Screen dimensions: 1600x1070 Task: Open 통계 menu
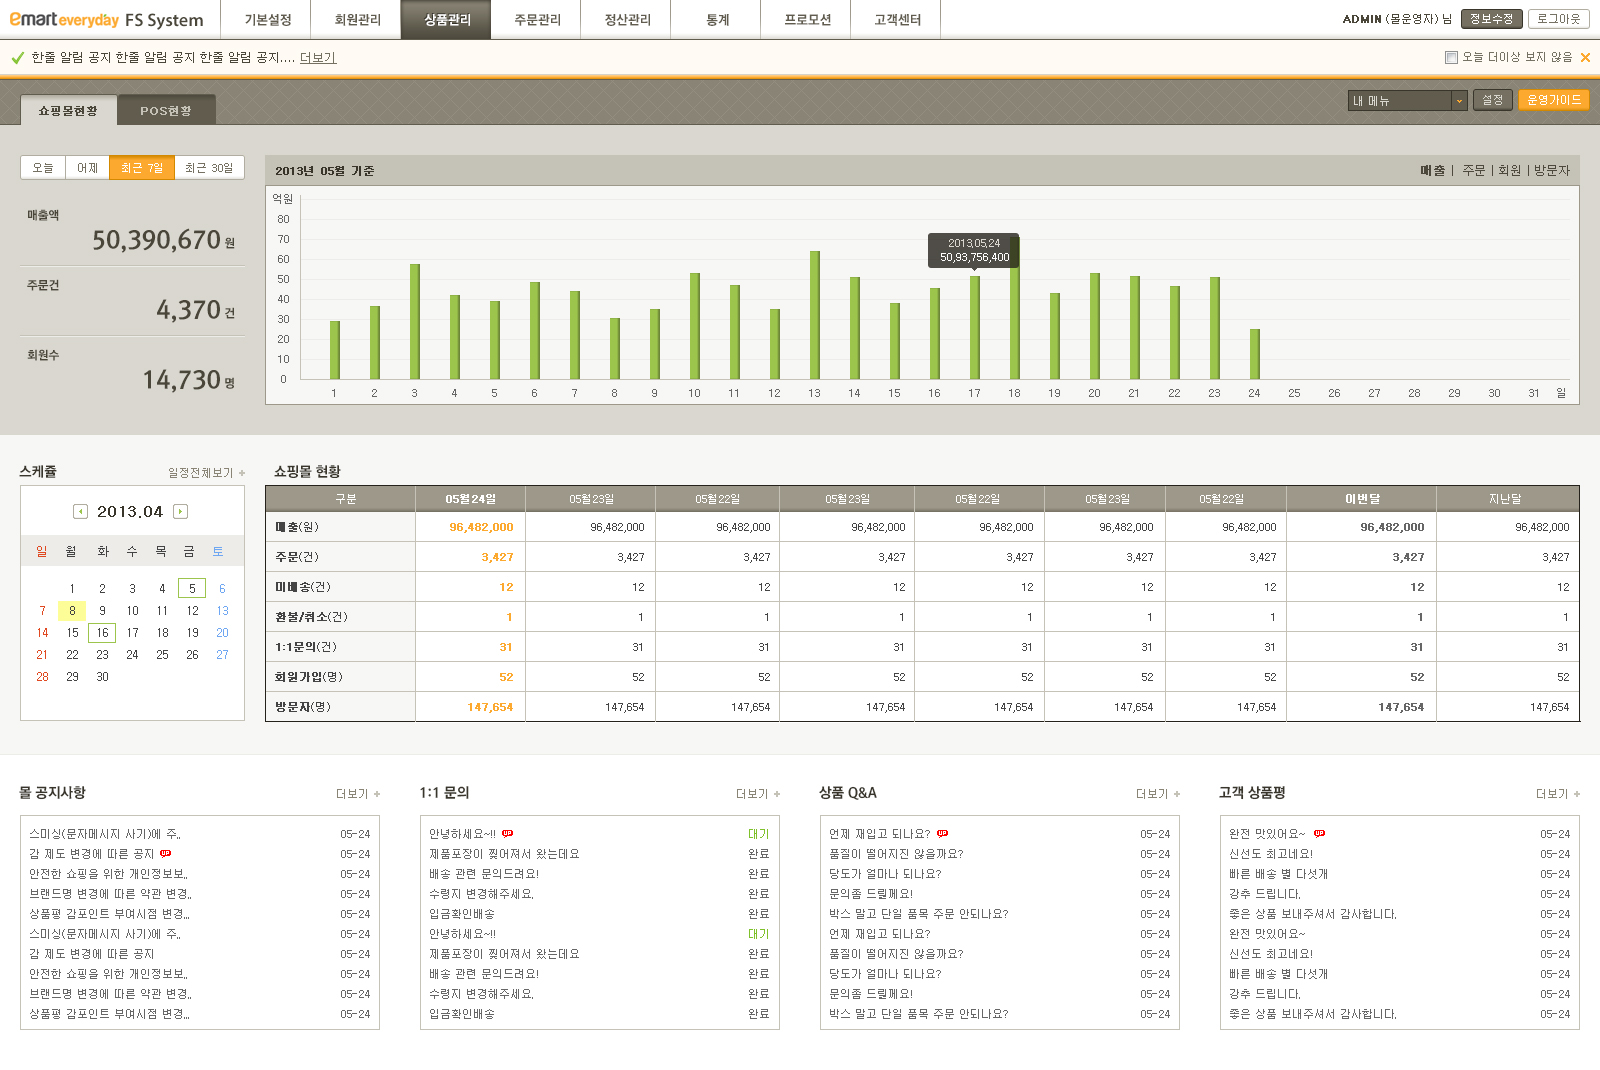(x=717, y=20)
